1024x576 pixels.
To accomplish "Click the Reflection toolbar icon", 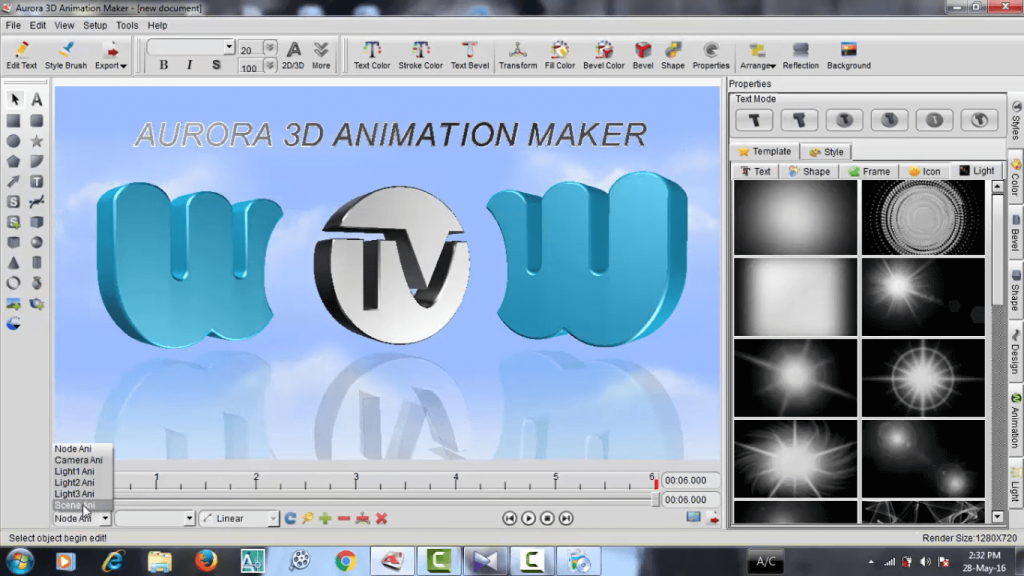I will 800,55.
